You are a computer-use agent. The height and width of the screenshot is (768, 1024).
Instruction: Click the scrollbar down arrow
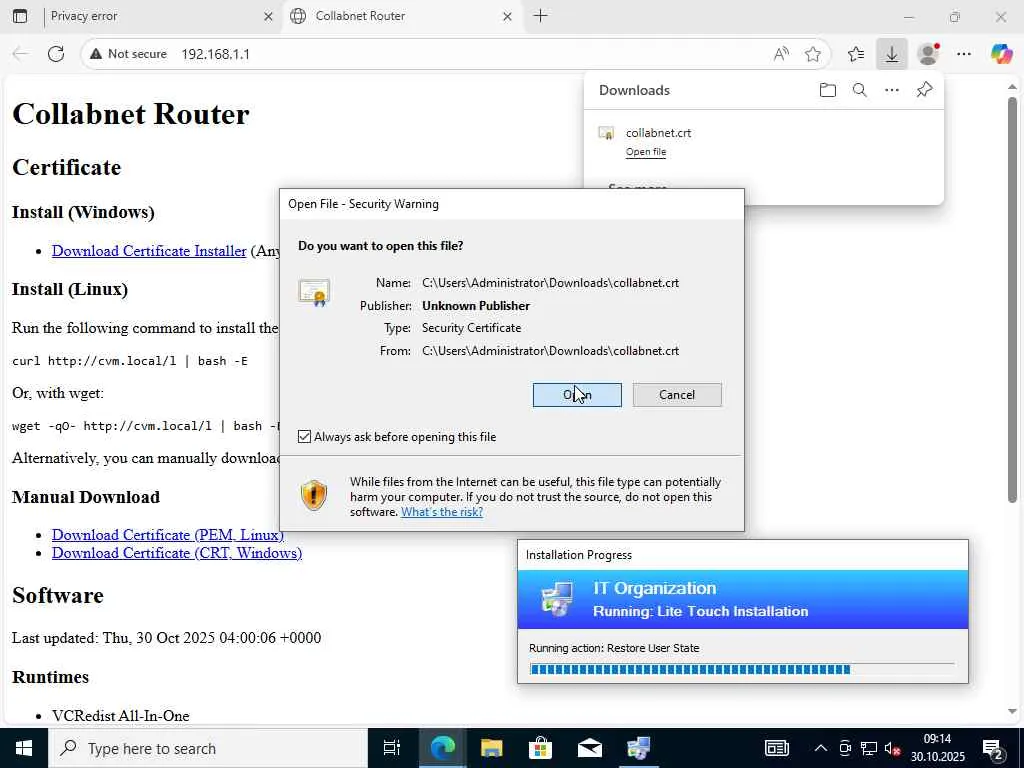pos(1012,712)
